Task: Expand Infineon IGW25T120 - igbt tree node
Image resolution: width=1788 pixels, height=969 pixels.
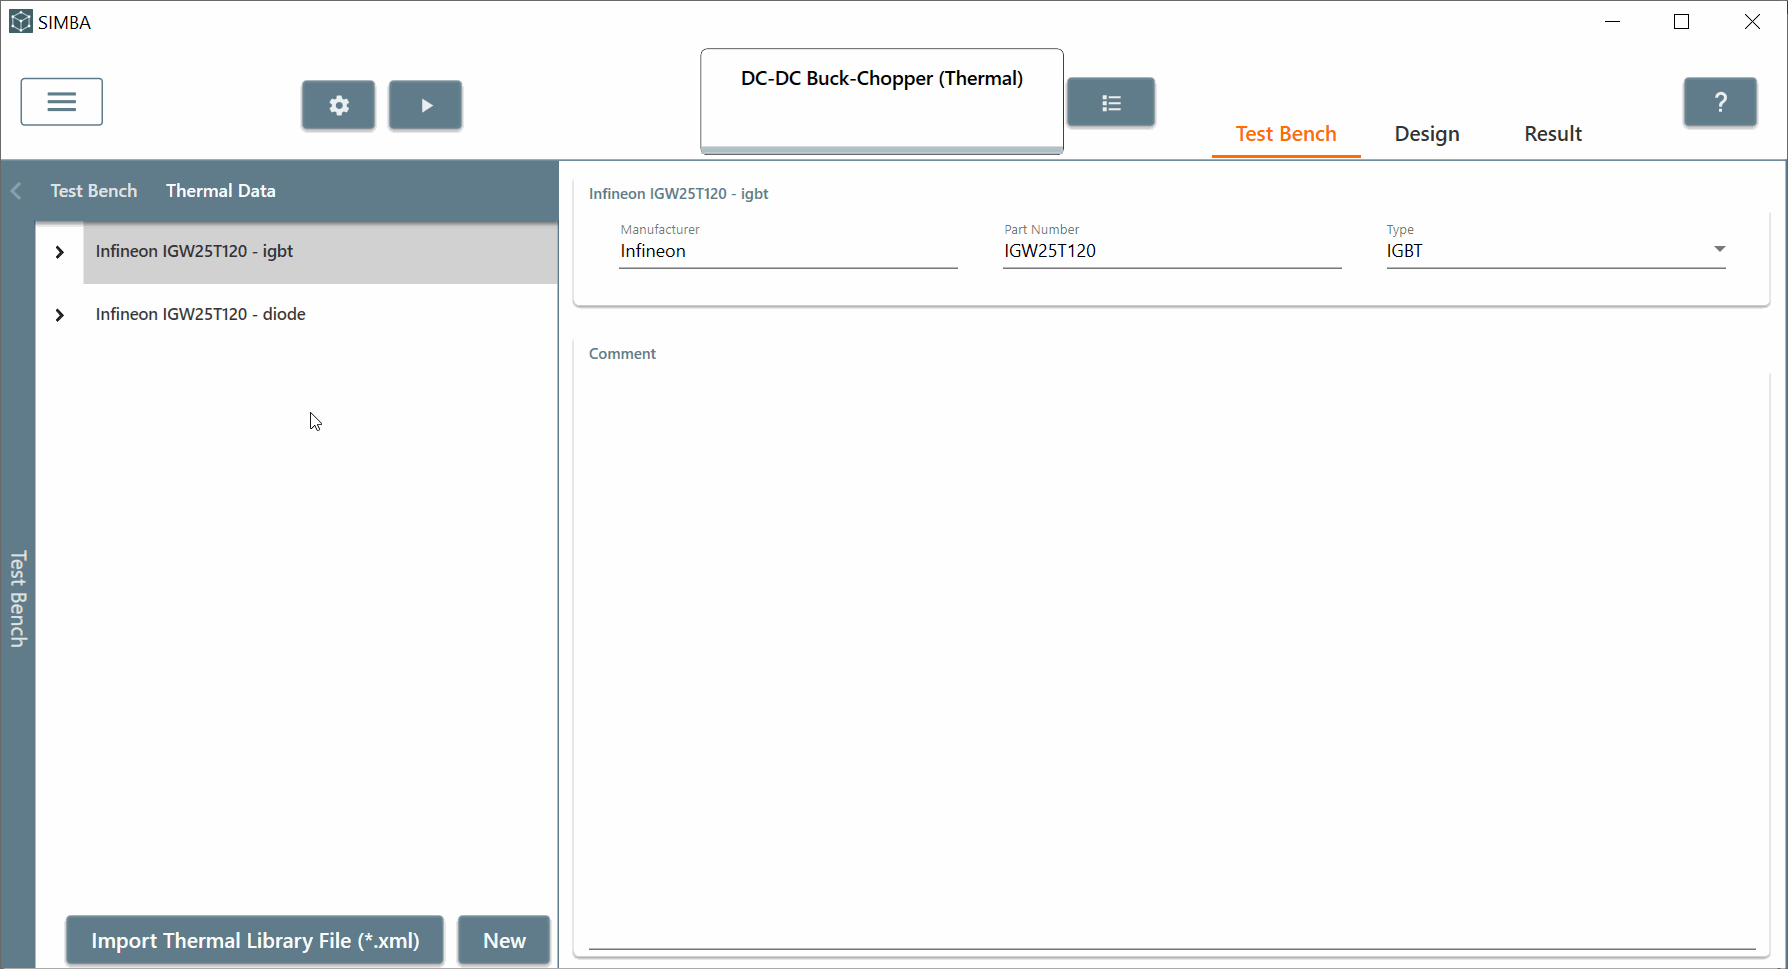Action: click(x=60, y=252)
